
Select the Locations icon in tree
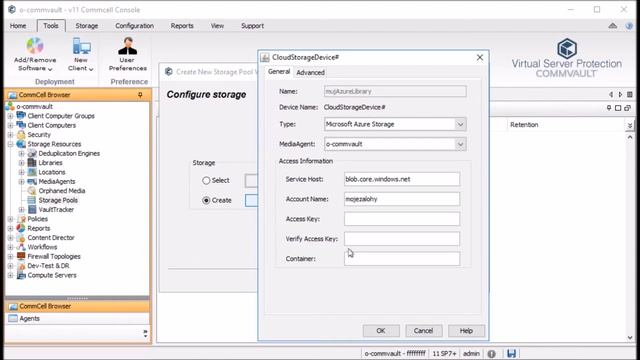click(x=32, y=172)
